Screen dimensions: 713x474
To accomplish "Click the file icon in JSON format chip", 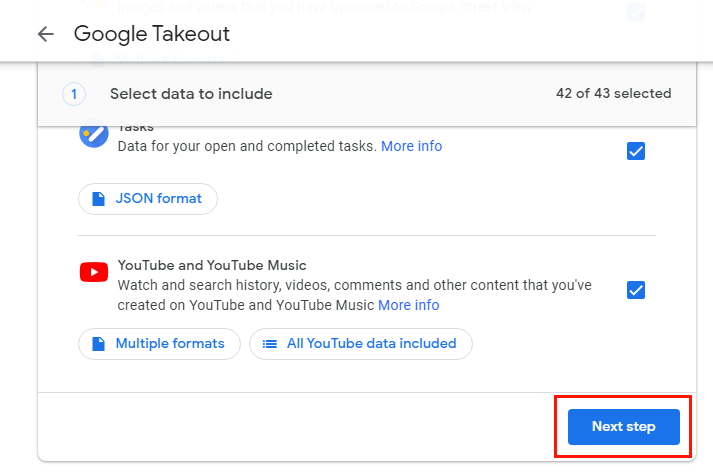I will click(x=98, y=199).
